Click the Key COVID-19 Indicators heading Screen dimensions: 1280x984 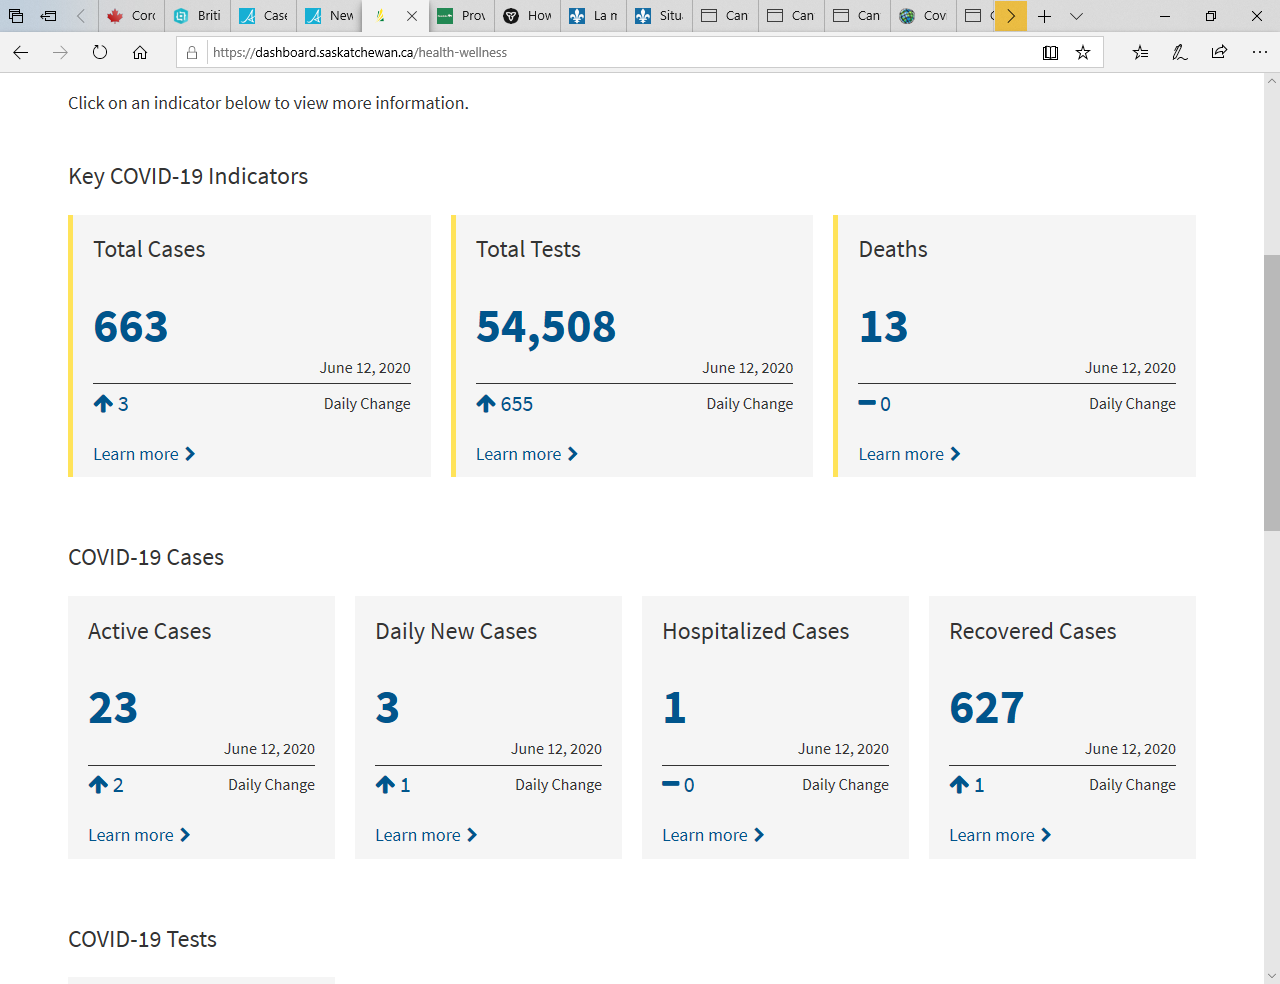tap(188, 176)
